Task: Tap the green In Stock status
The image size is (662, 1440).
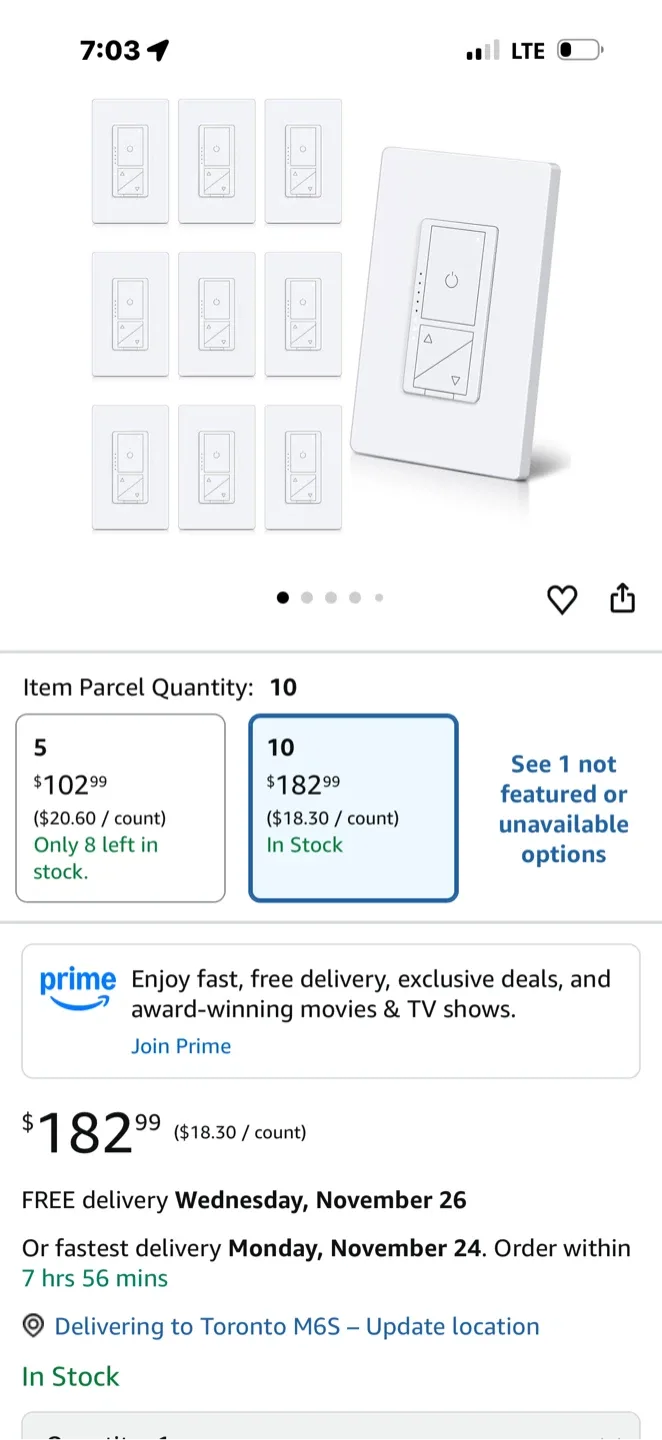Action: 70,1376
